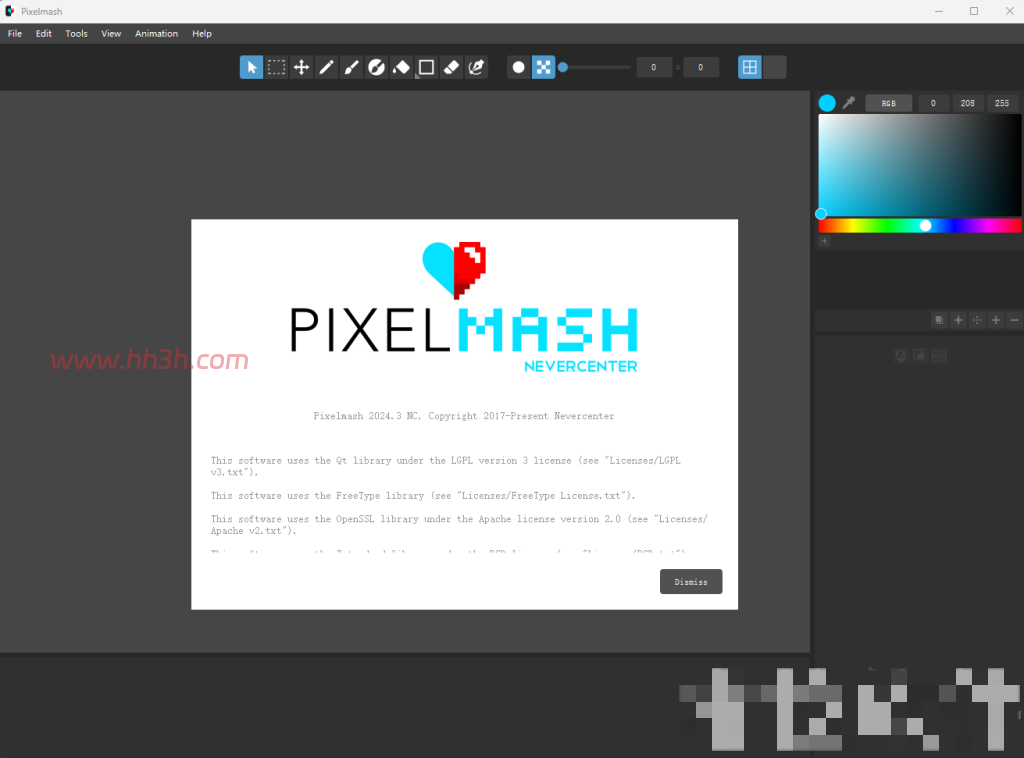
Task: Maximize the Pixelmash window
Action: (x=974, y=11)
